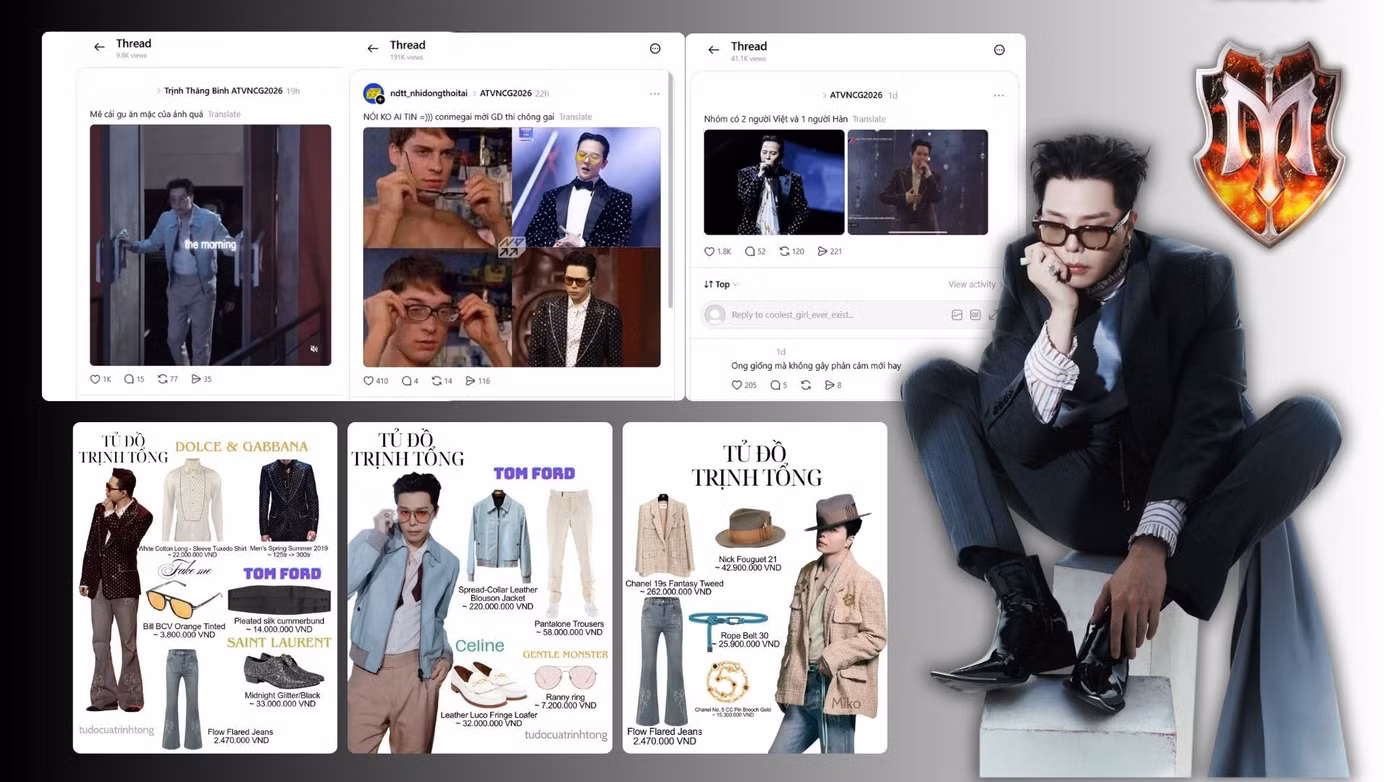Translate the 'Nhóm có 2 người Việt' post
The width and height of the screenshot is (1390, 782).
coord(869,119)
